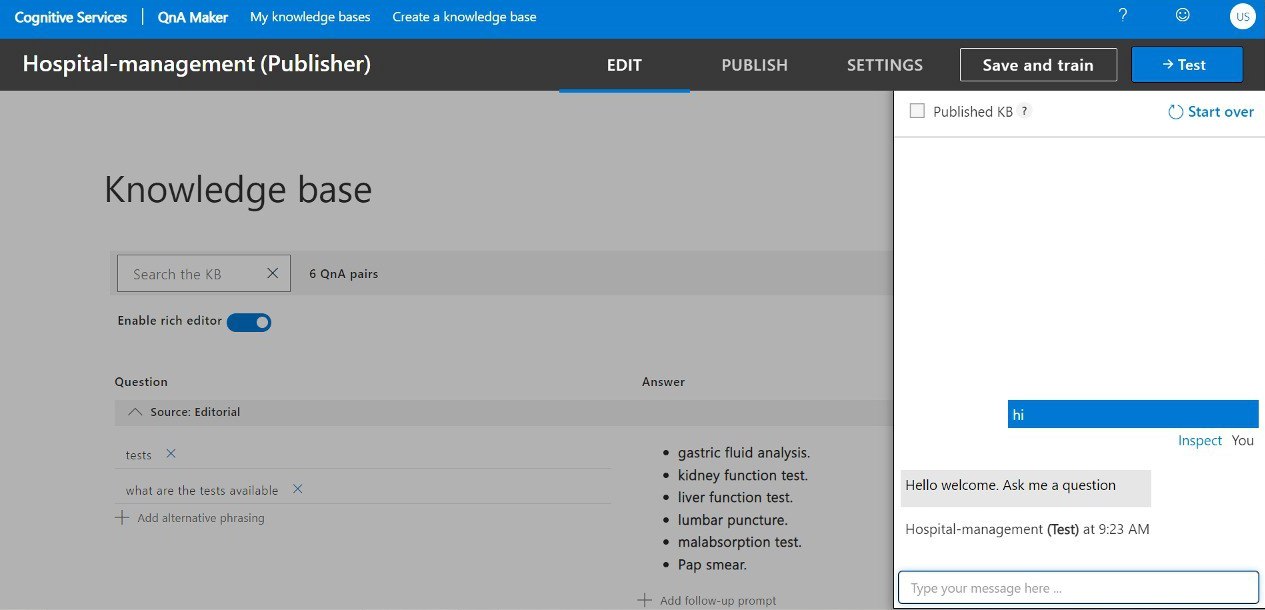Click Start over in test panel
Screen dimensions: 1265x610
pos(1211,112)
